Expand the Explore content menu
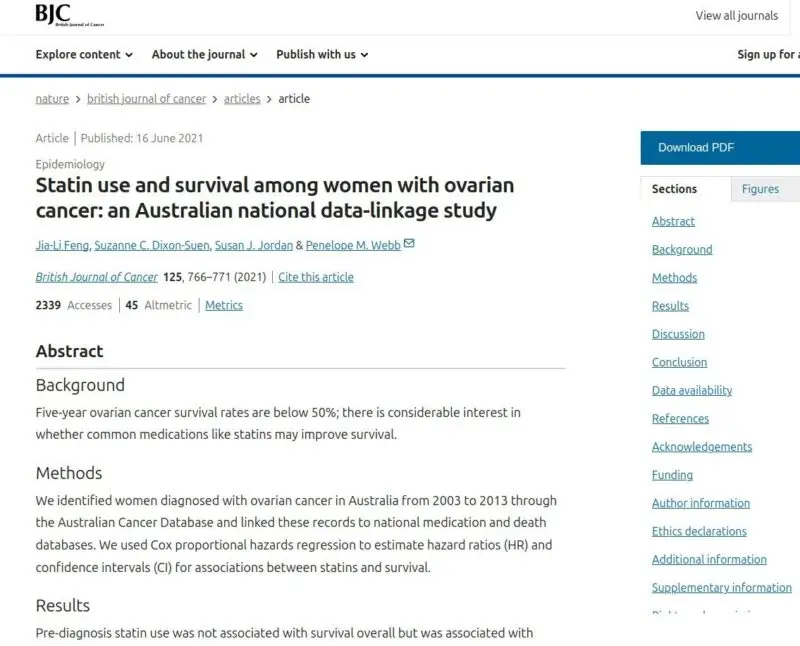This screenshot has height=646, width=800. (84, 55)
